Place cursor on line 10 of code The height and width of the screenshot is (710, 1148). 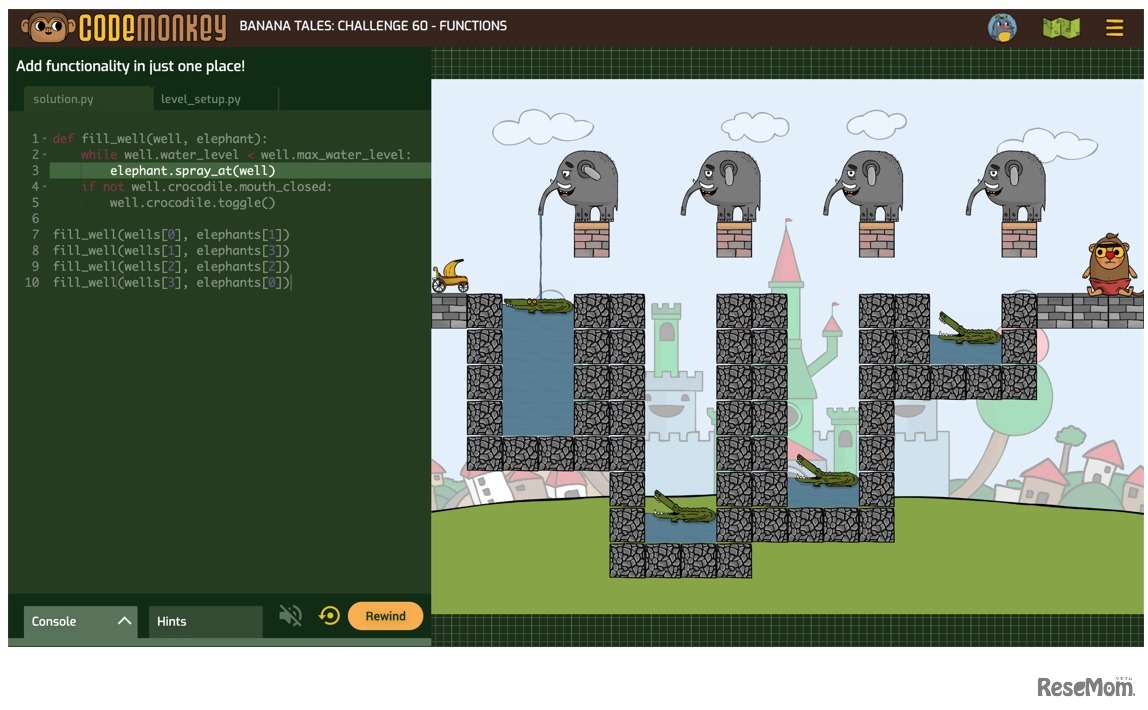coord(172,283)
